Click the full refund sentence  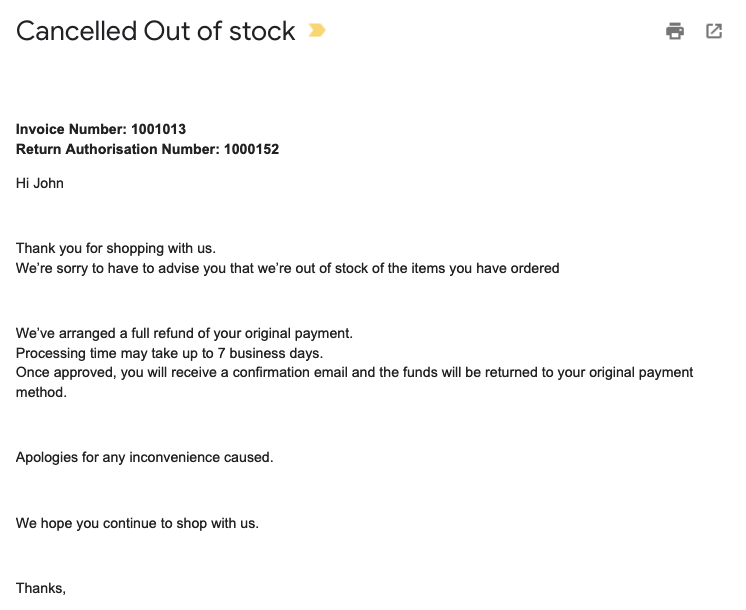[x=184, y=333]
